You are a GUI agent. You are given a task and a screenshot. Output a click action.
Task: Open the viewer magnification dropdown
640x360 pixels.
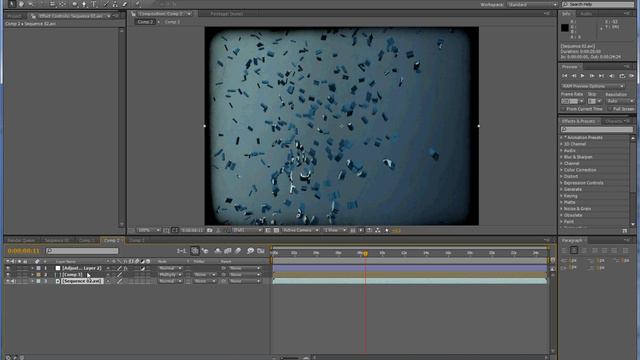pos(149,230)
